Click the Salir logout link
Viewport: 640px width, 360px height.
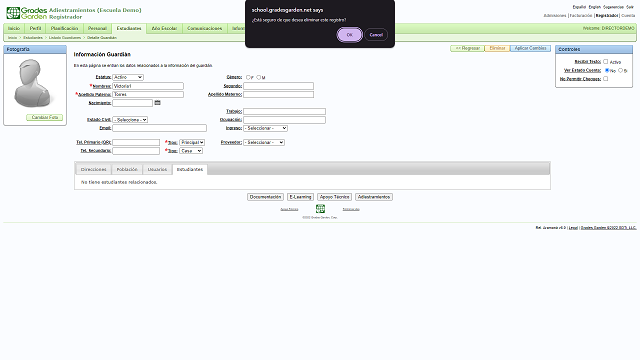(x=630, y=7)
